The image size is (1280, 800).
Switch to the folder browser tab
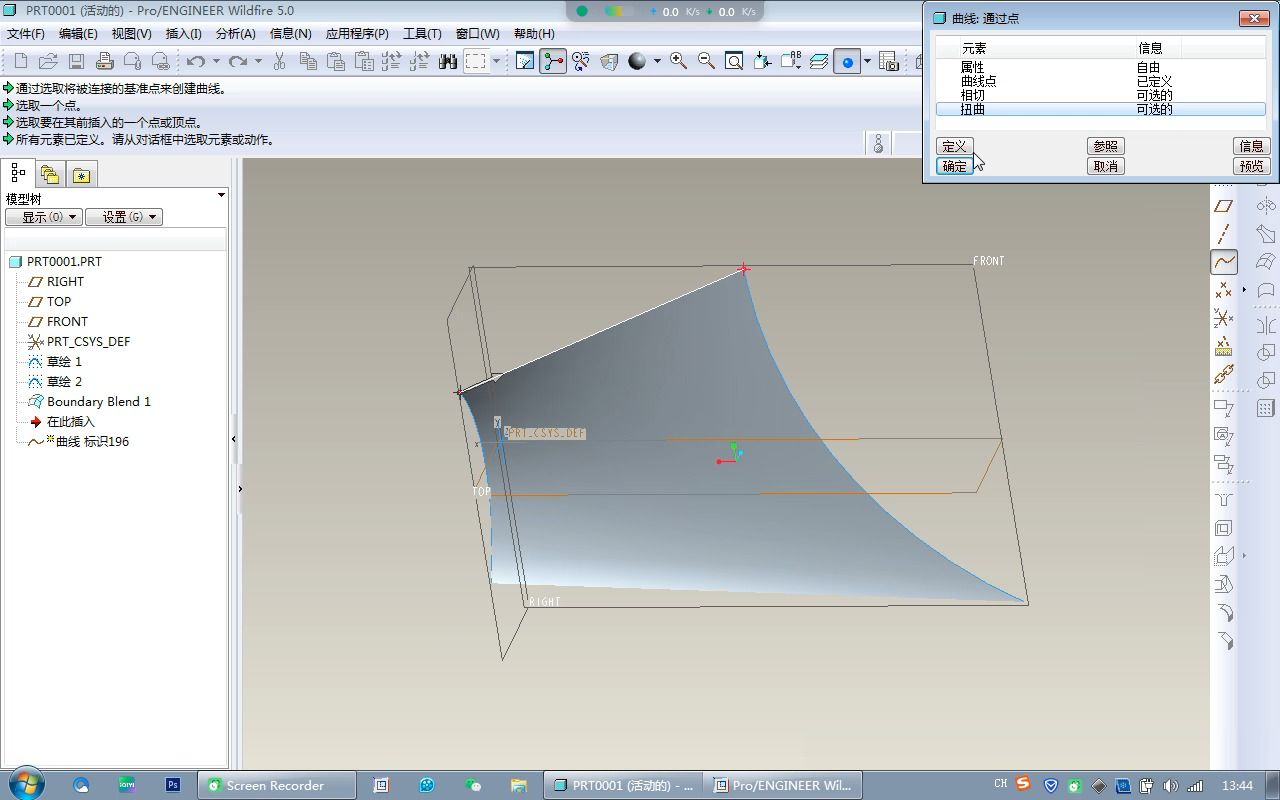pos(50,174)
